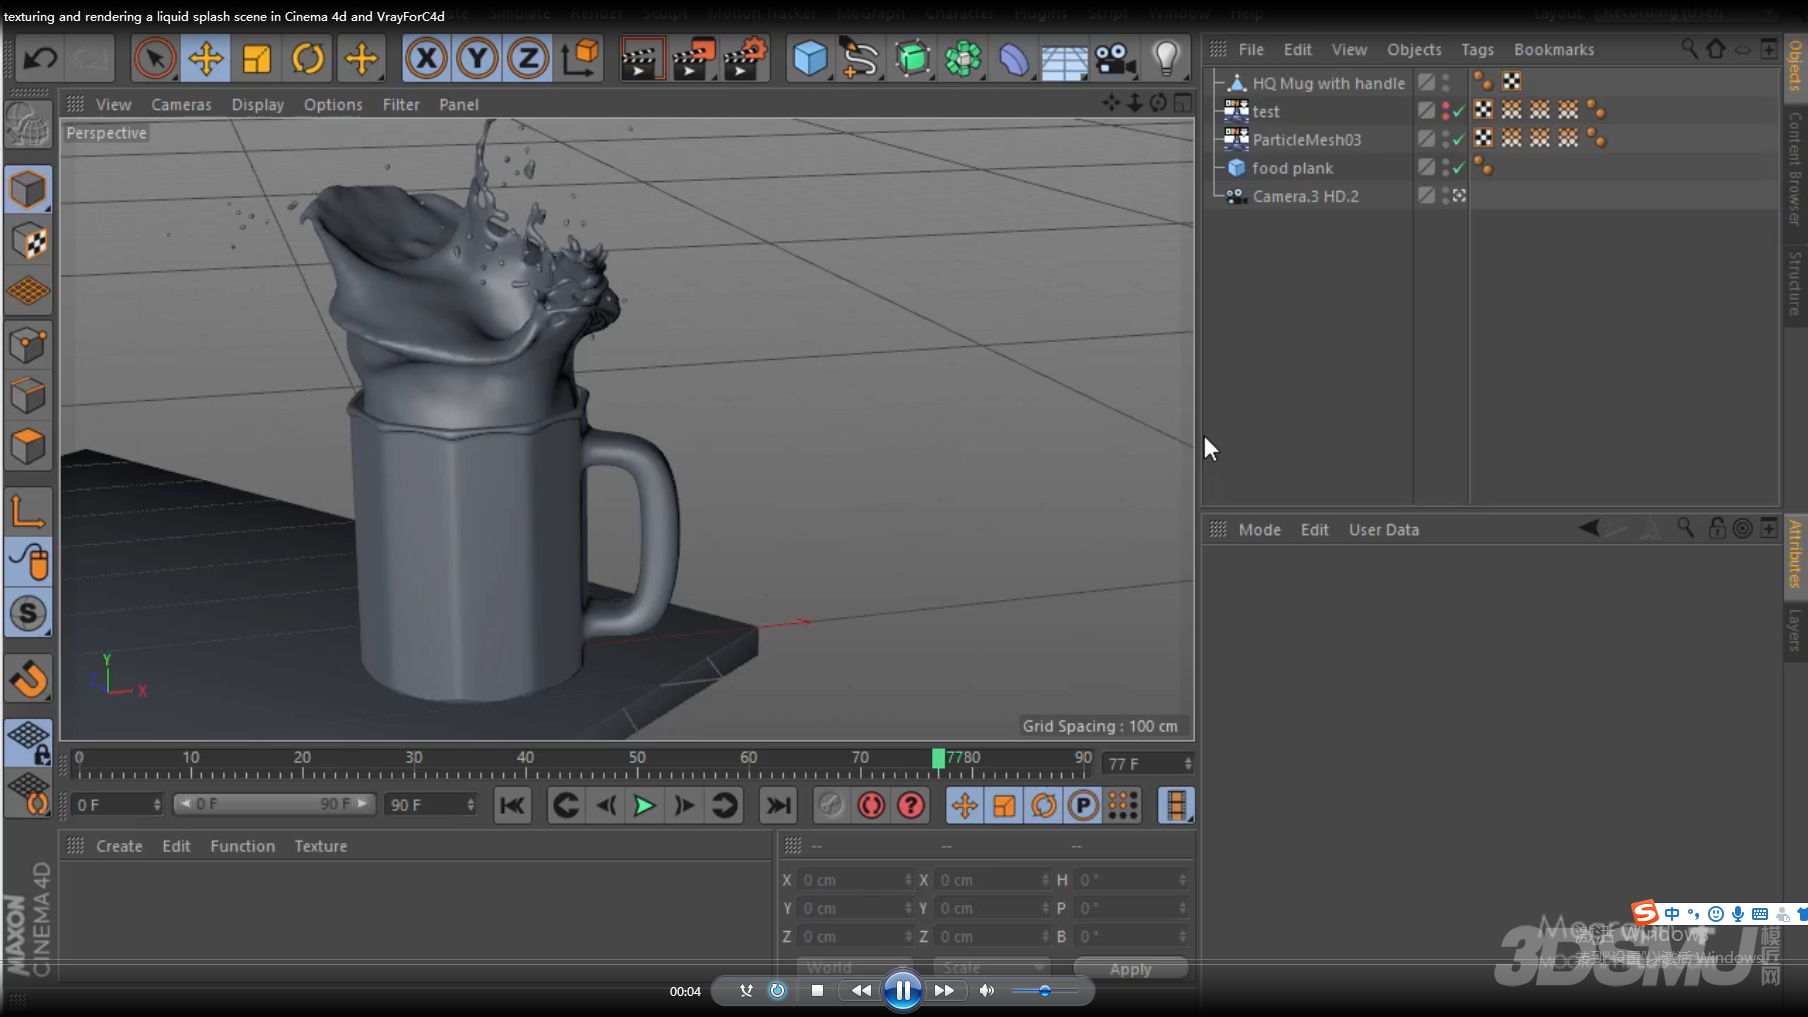This screenshot has width=1808, height=1017.
Task: Toggle layer box for HQ Mug
Action: pos(1427,82)
